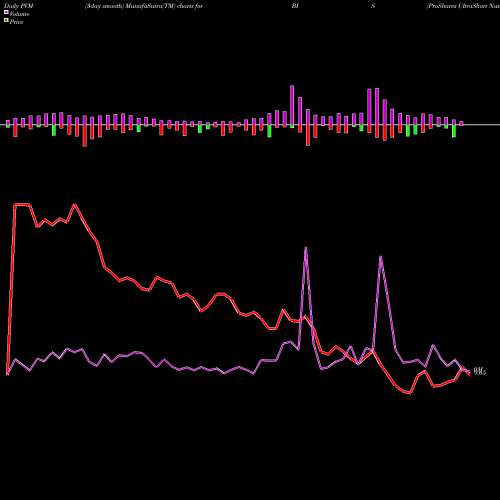Viewport: 500px width, 500px height.
Task: Click the end value label at the right end of the lines
Action: pyautogui.click(x=480, y=371)
